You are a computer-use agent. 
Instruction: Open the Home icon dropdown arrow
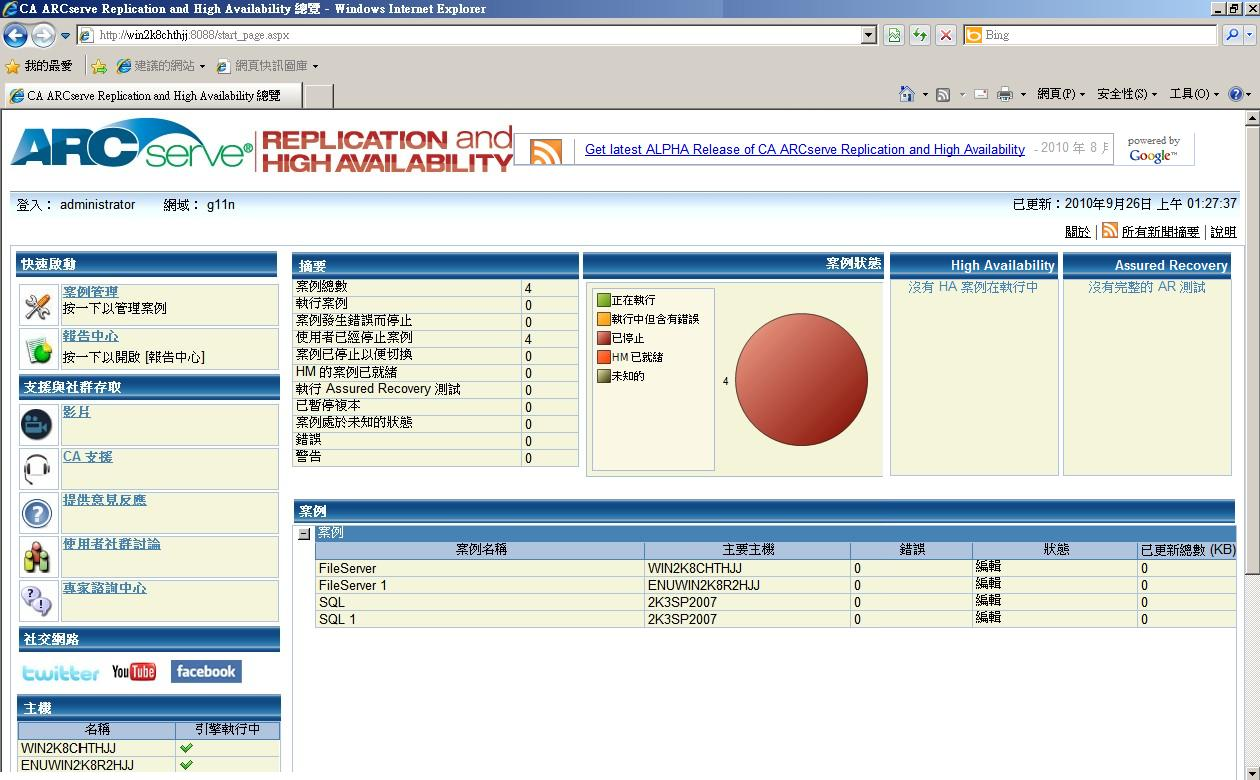point(925,95)
